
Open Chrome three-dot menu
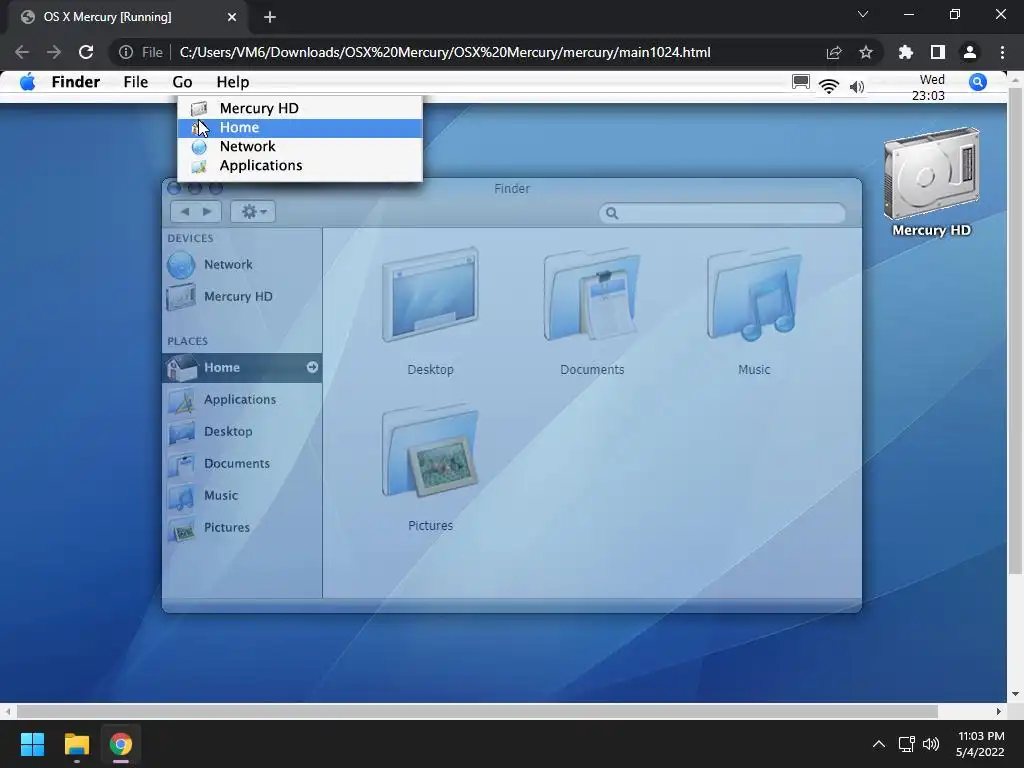(x=1002, y=52)
